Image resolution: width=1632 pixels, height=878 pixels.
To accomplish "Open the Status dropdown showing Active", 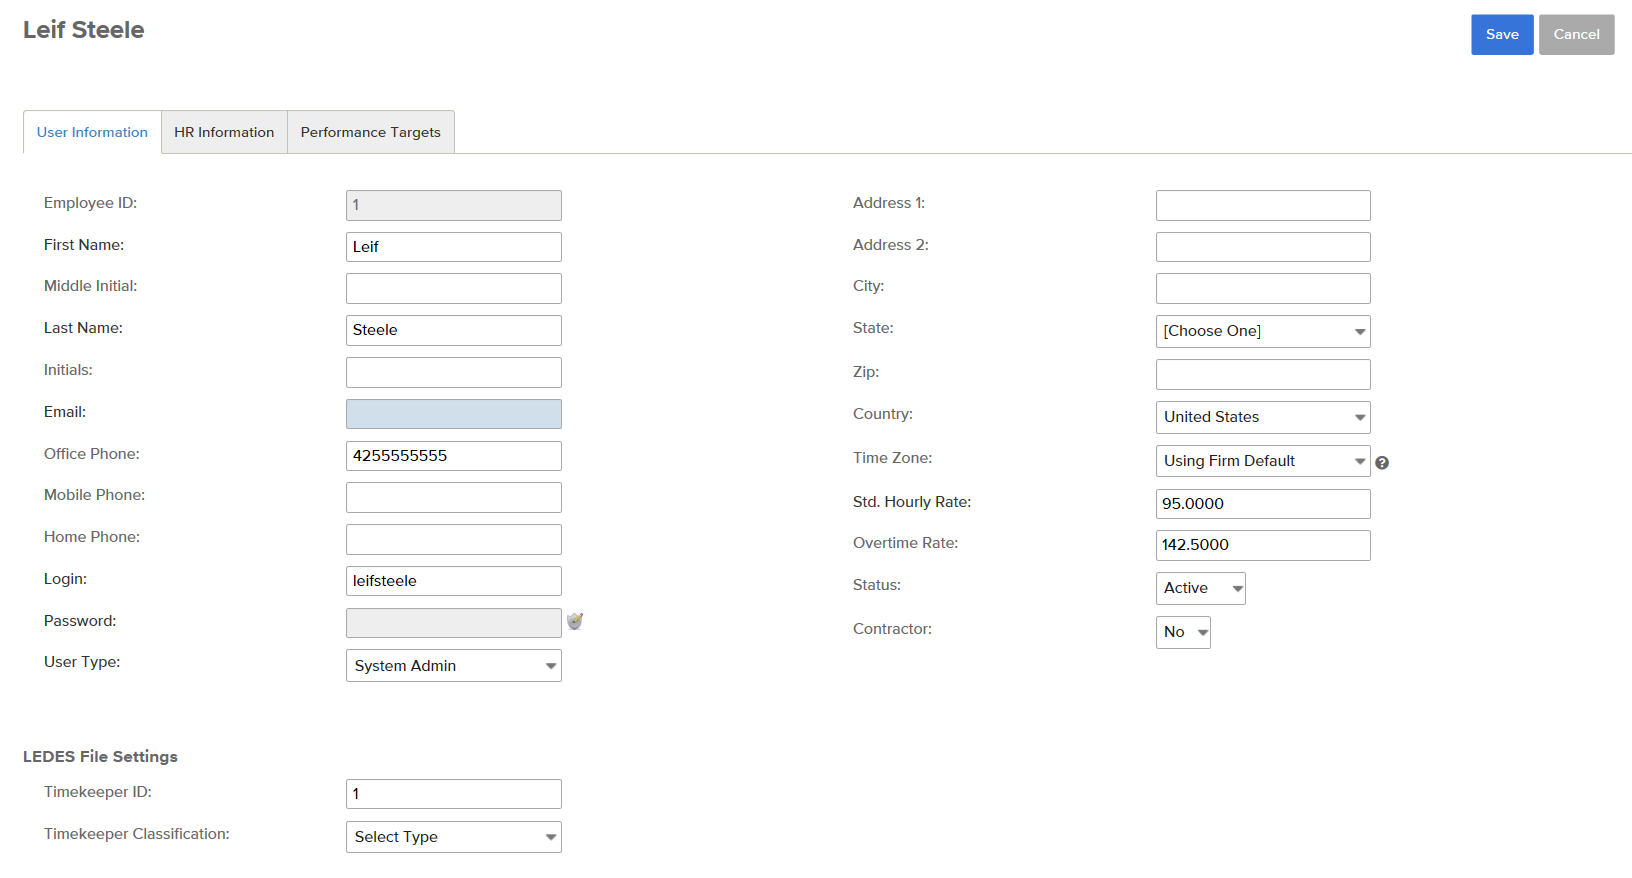I will [1201, 588].
